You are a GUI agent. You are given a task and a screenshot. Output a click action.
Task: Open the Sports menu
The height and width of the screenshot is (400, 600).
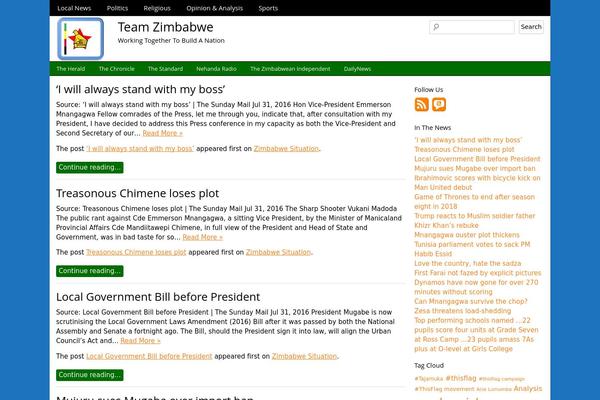click(268, 8)
